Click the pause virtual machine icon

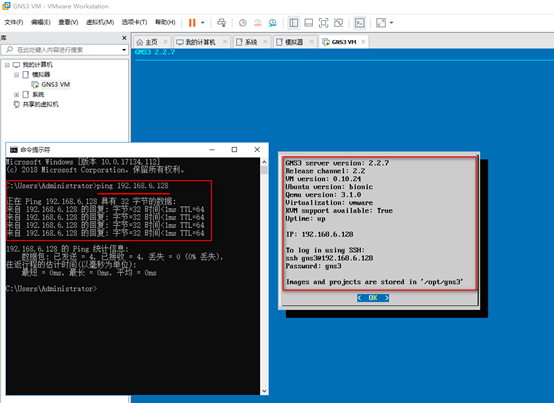(192, 23)
